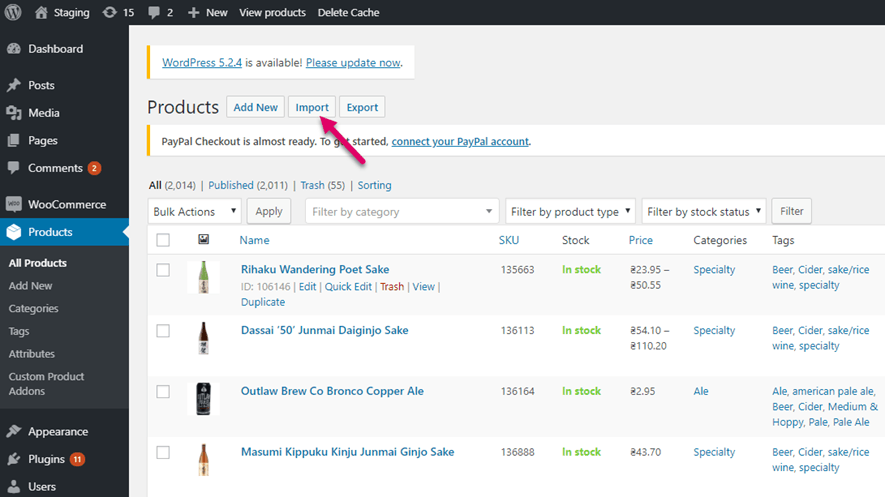Click the Pages icon in sidebar
The width and height of the screenshot is (885, 497).
pyautogui.click(x=14, y=140)
